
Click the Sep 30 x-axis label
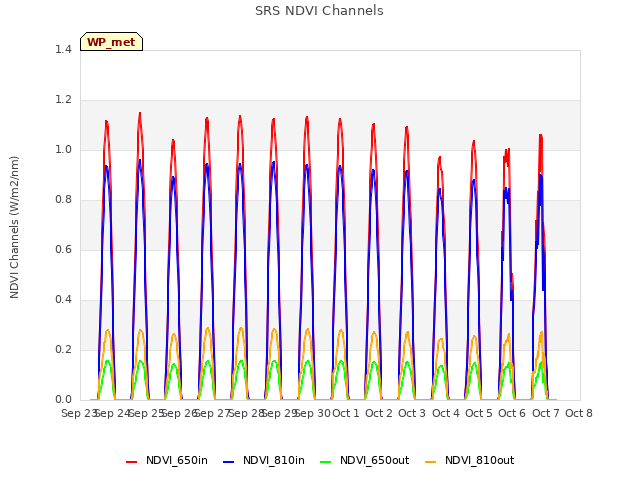312,413
